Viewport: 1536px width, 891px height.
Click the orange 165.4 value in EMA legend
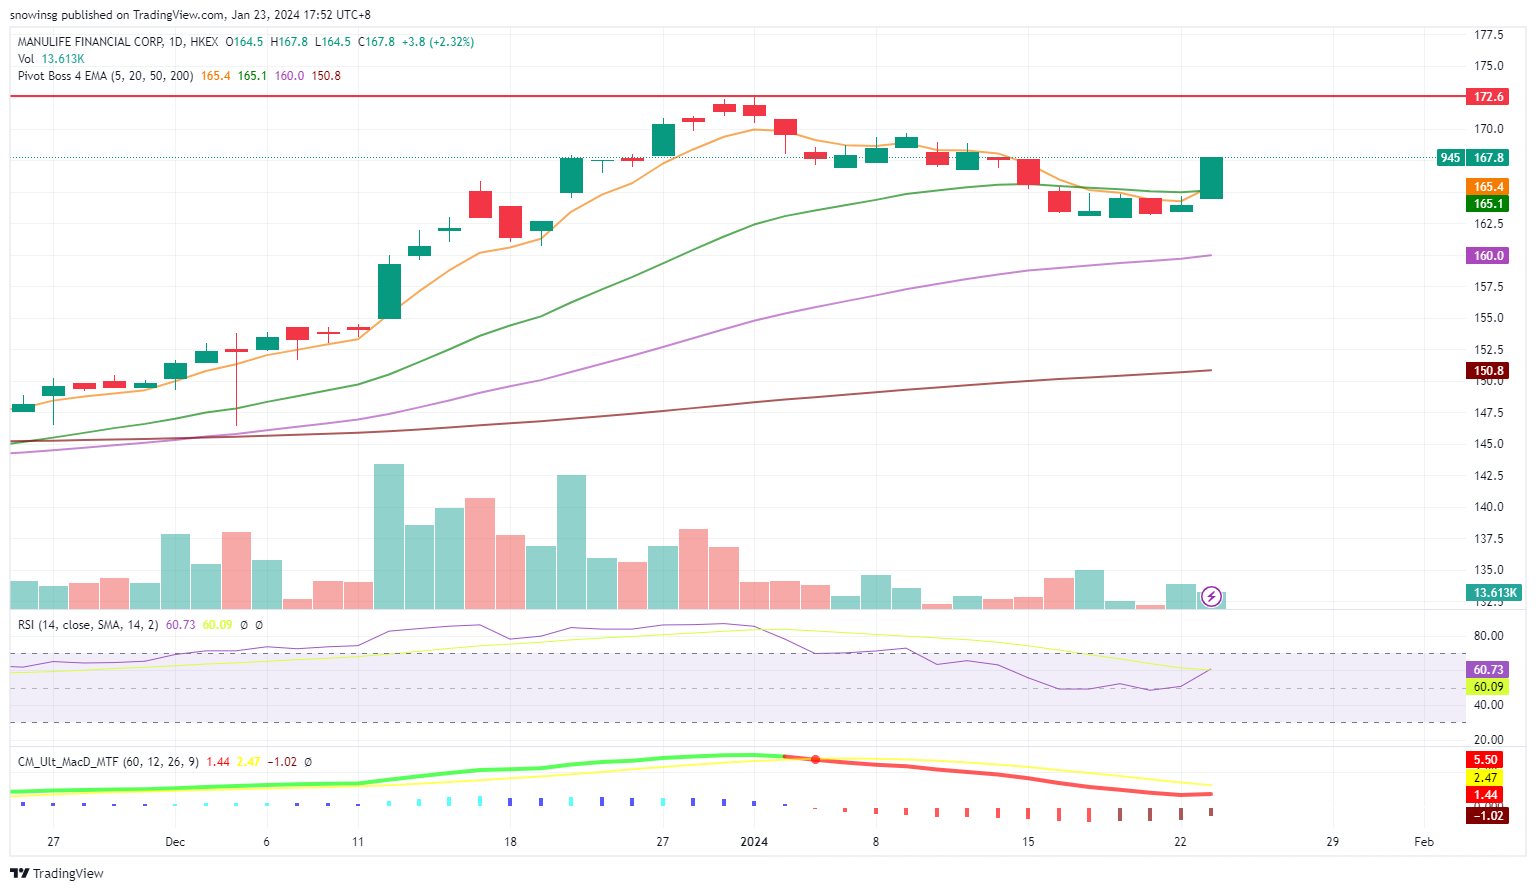pyautogui.click(x=215, y=76)
